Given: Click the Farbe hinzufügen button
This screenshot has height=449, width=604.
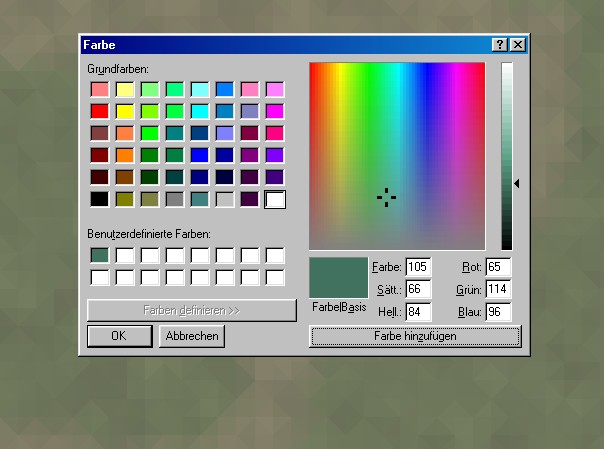Looking at the screenshot, I should pos(415,336).
